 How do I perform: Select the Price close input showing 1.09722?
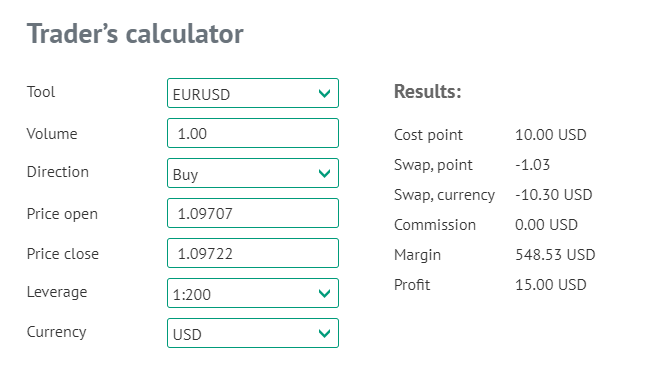(253, 253)
